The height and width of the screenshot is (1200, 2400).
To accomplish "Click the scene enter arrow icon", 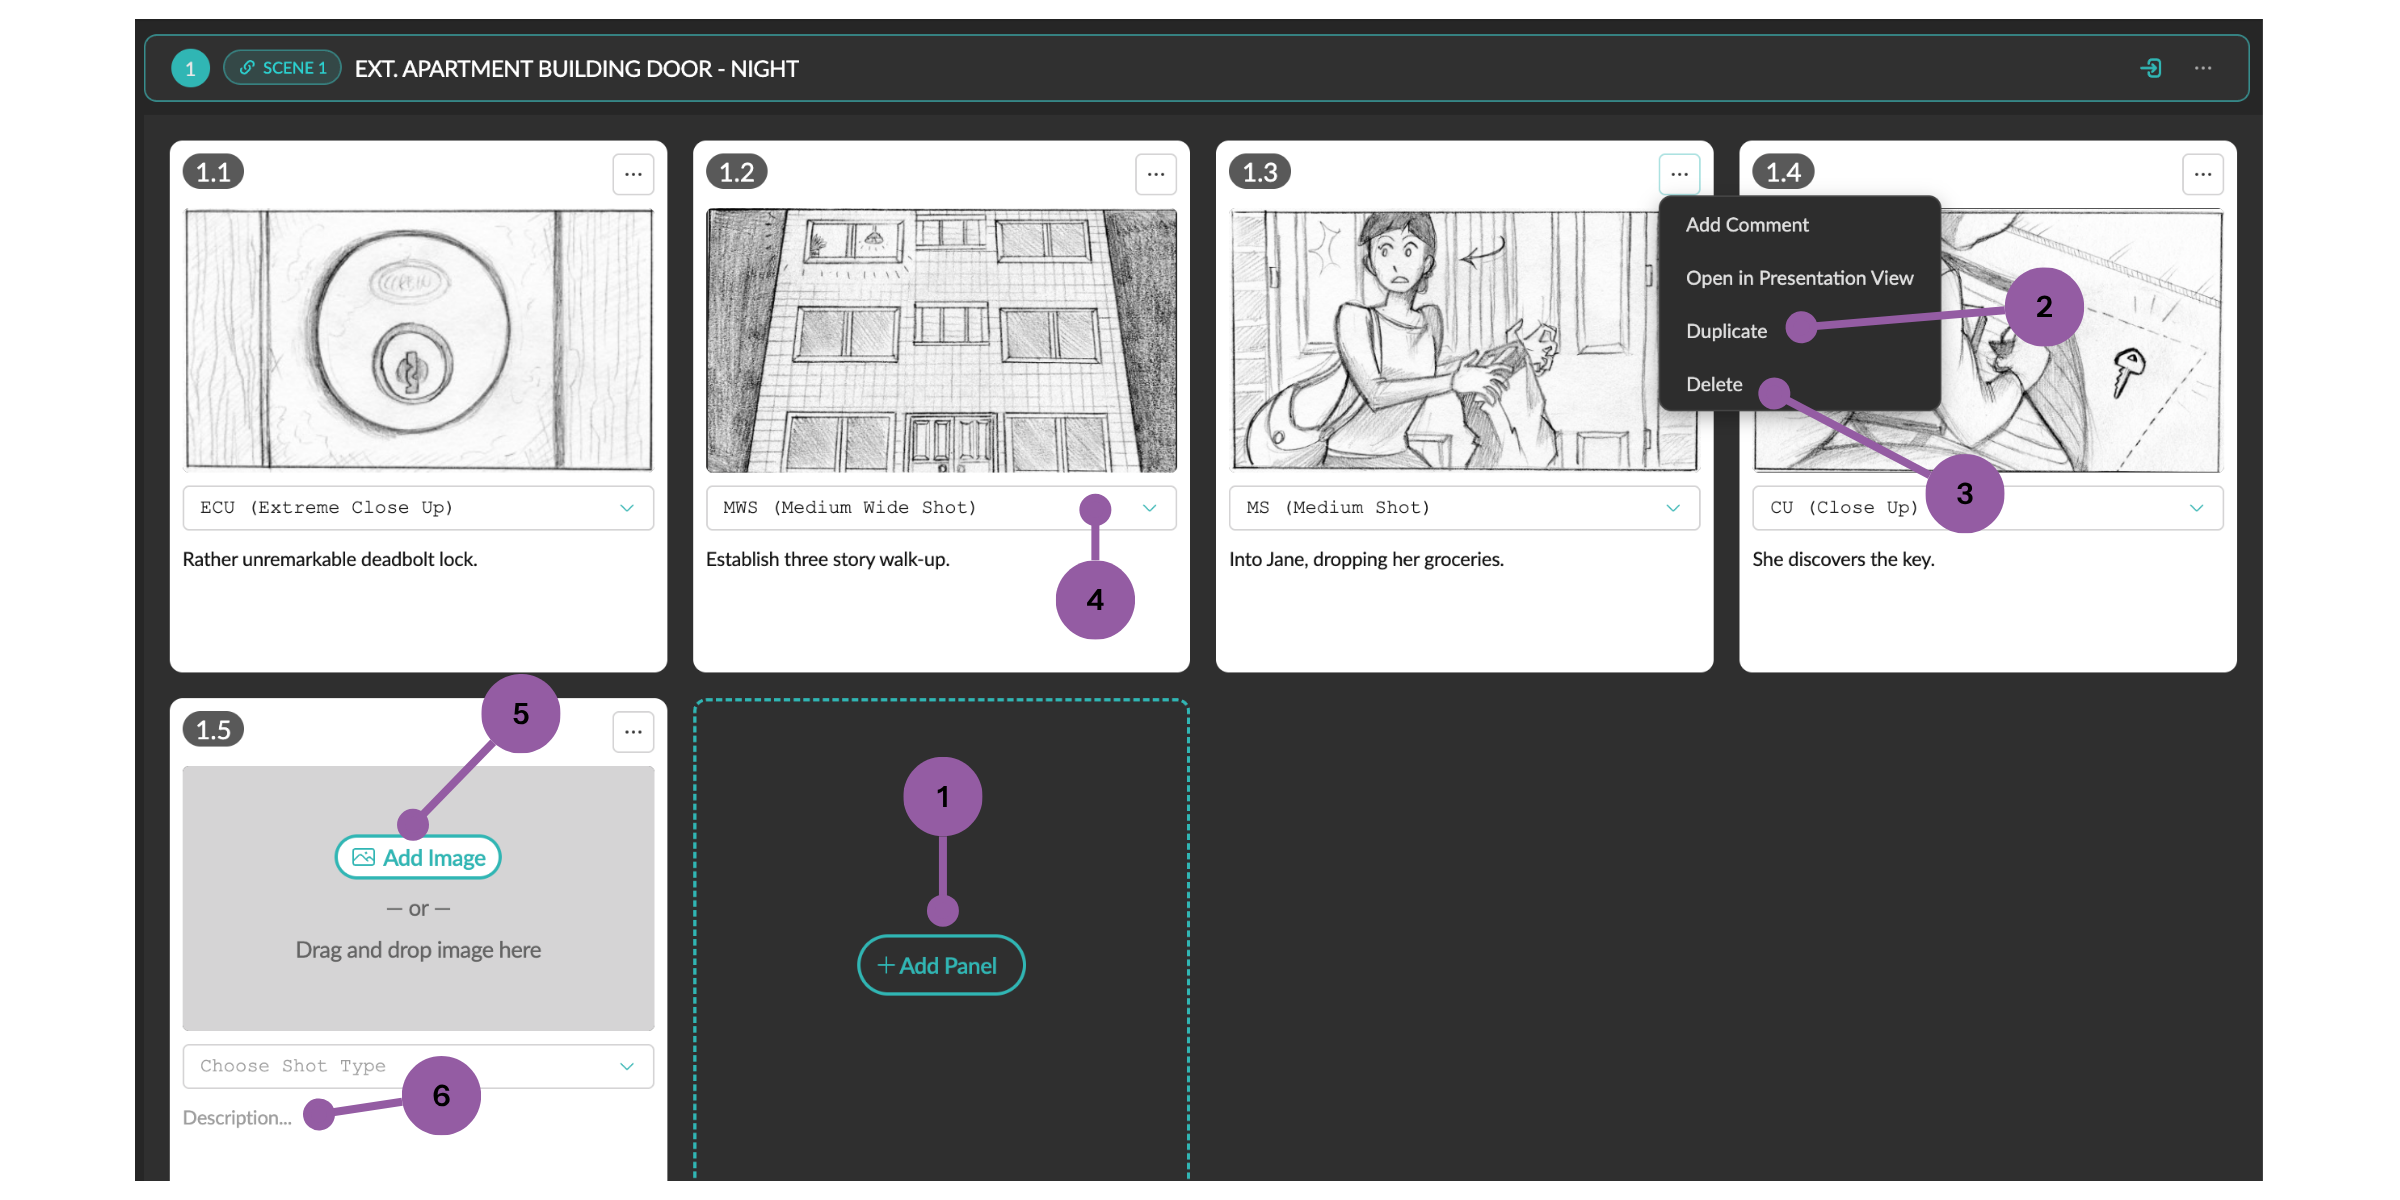I will click(x=2151, y=68).
